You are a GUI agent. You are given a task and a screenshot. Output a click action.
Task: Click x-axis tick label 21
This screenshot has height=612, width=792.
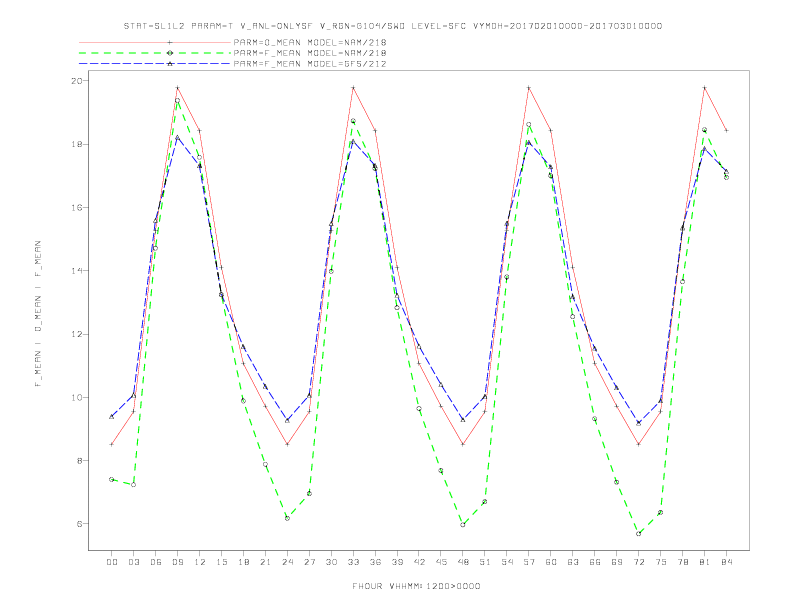[x=265, y=562]
